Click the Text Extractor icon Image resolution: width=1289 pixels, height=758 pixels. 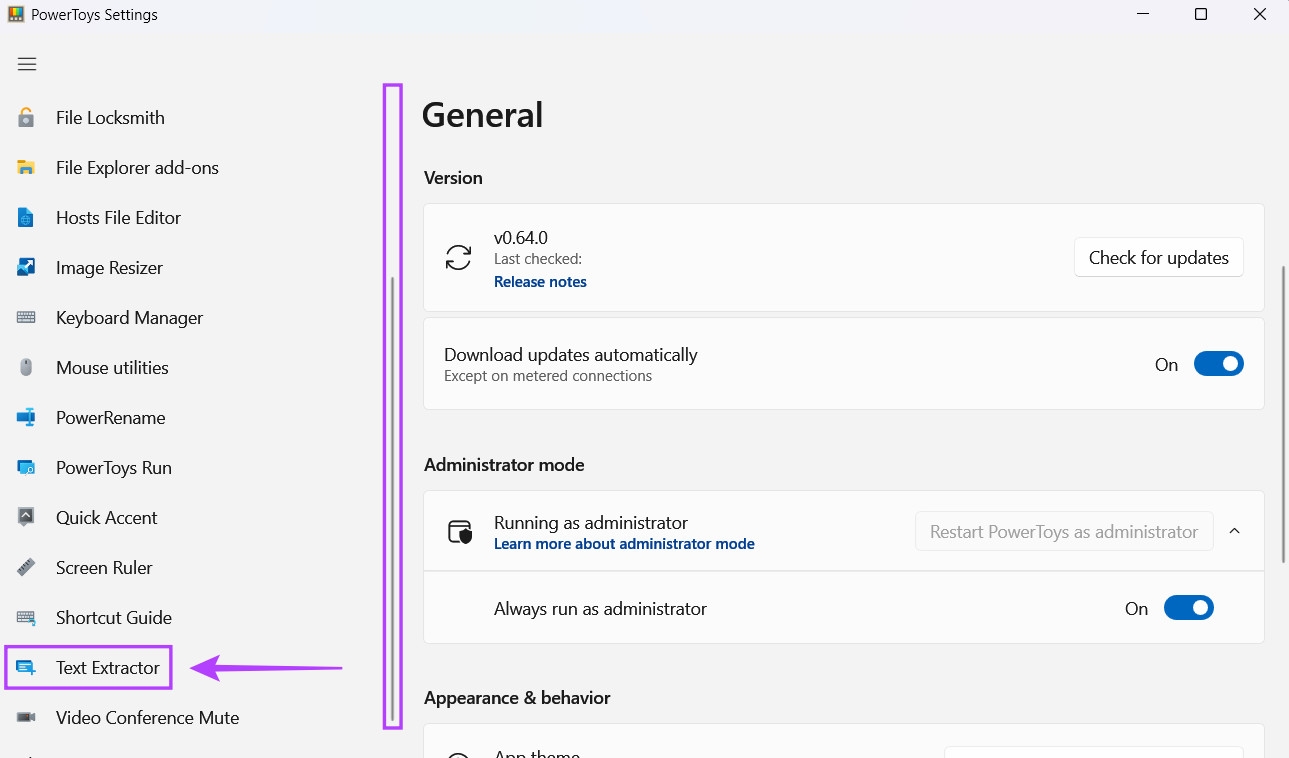[x=26, y=667]
